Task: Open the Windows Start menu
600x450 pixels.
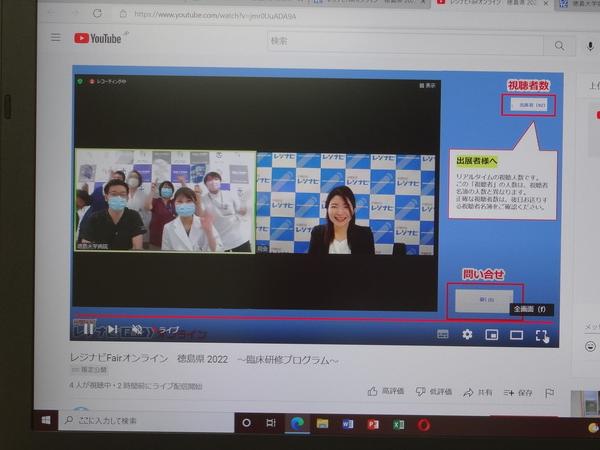Action: tap(46, 420)
